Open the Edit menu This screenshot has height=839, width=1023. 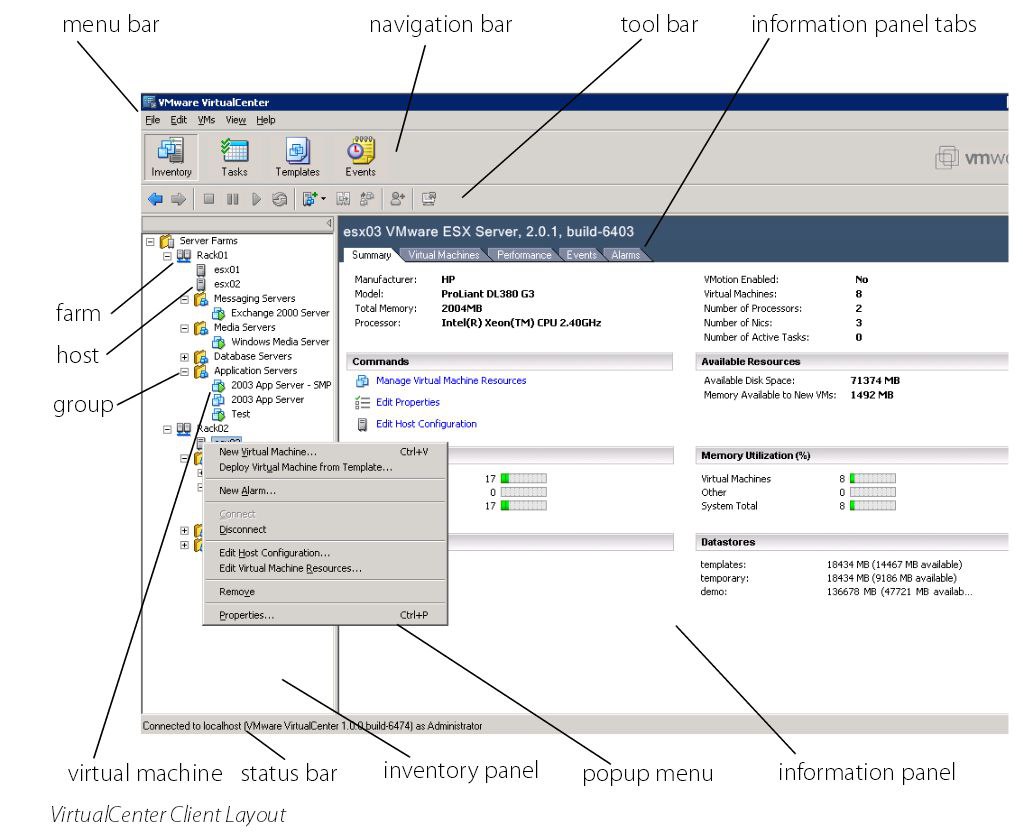(179, 120)
